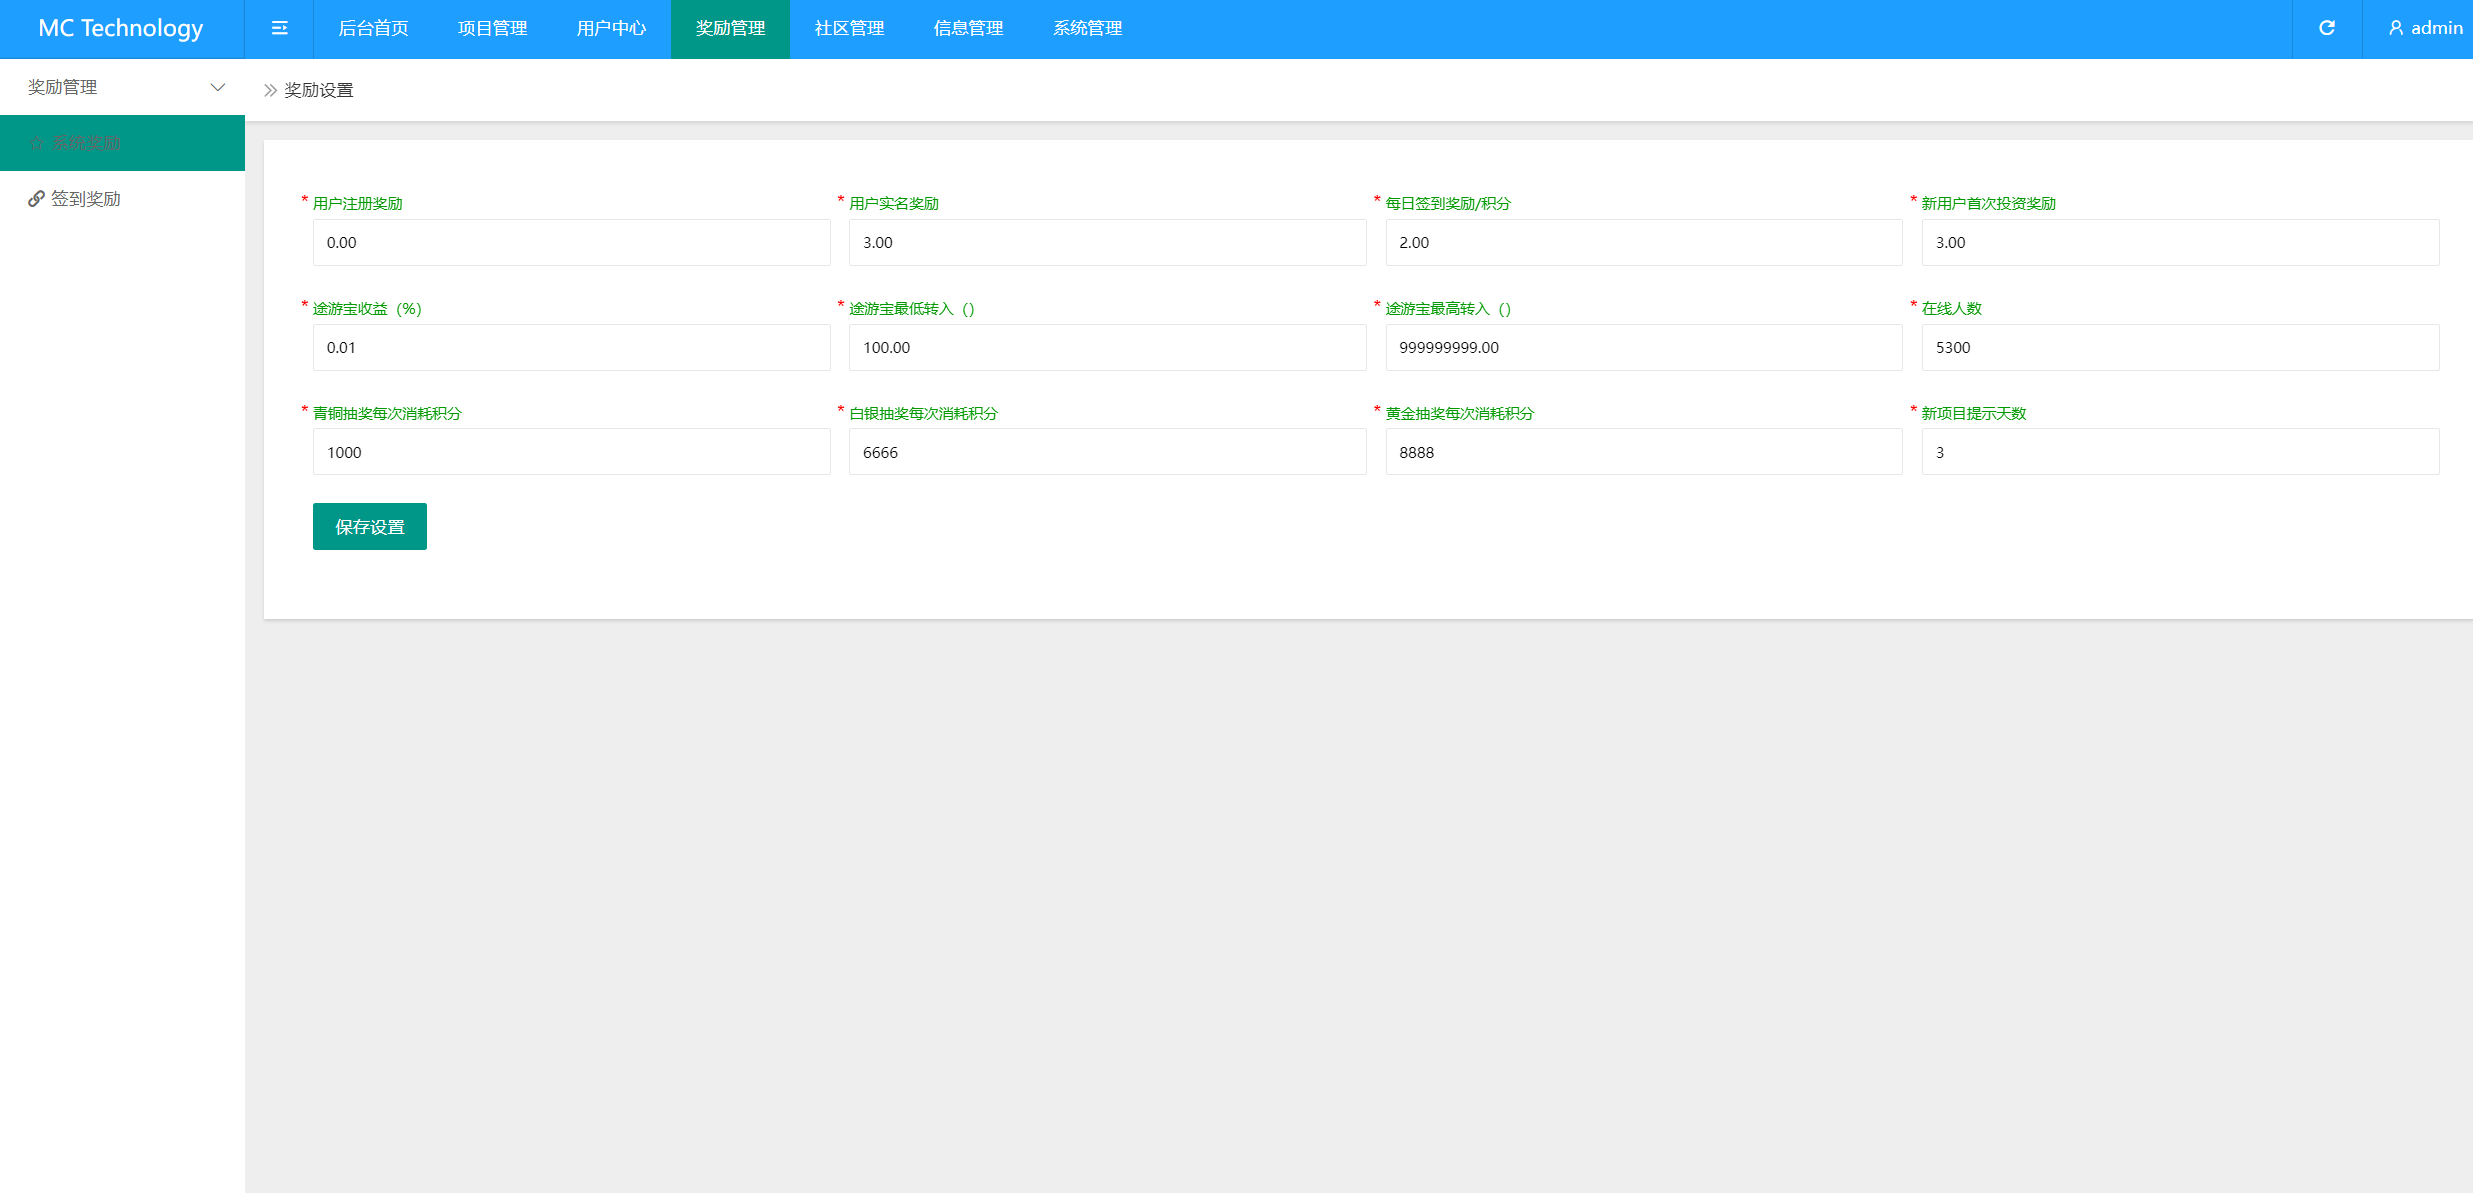The height and width of the screenshot is (1193, 2473).
Task: Click the sidebar collapse hamburger icon
Action: [280, 28]
